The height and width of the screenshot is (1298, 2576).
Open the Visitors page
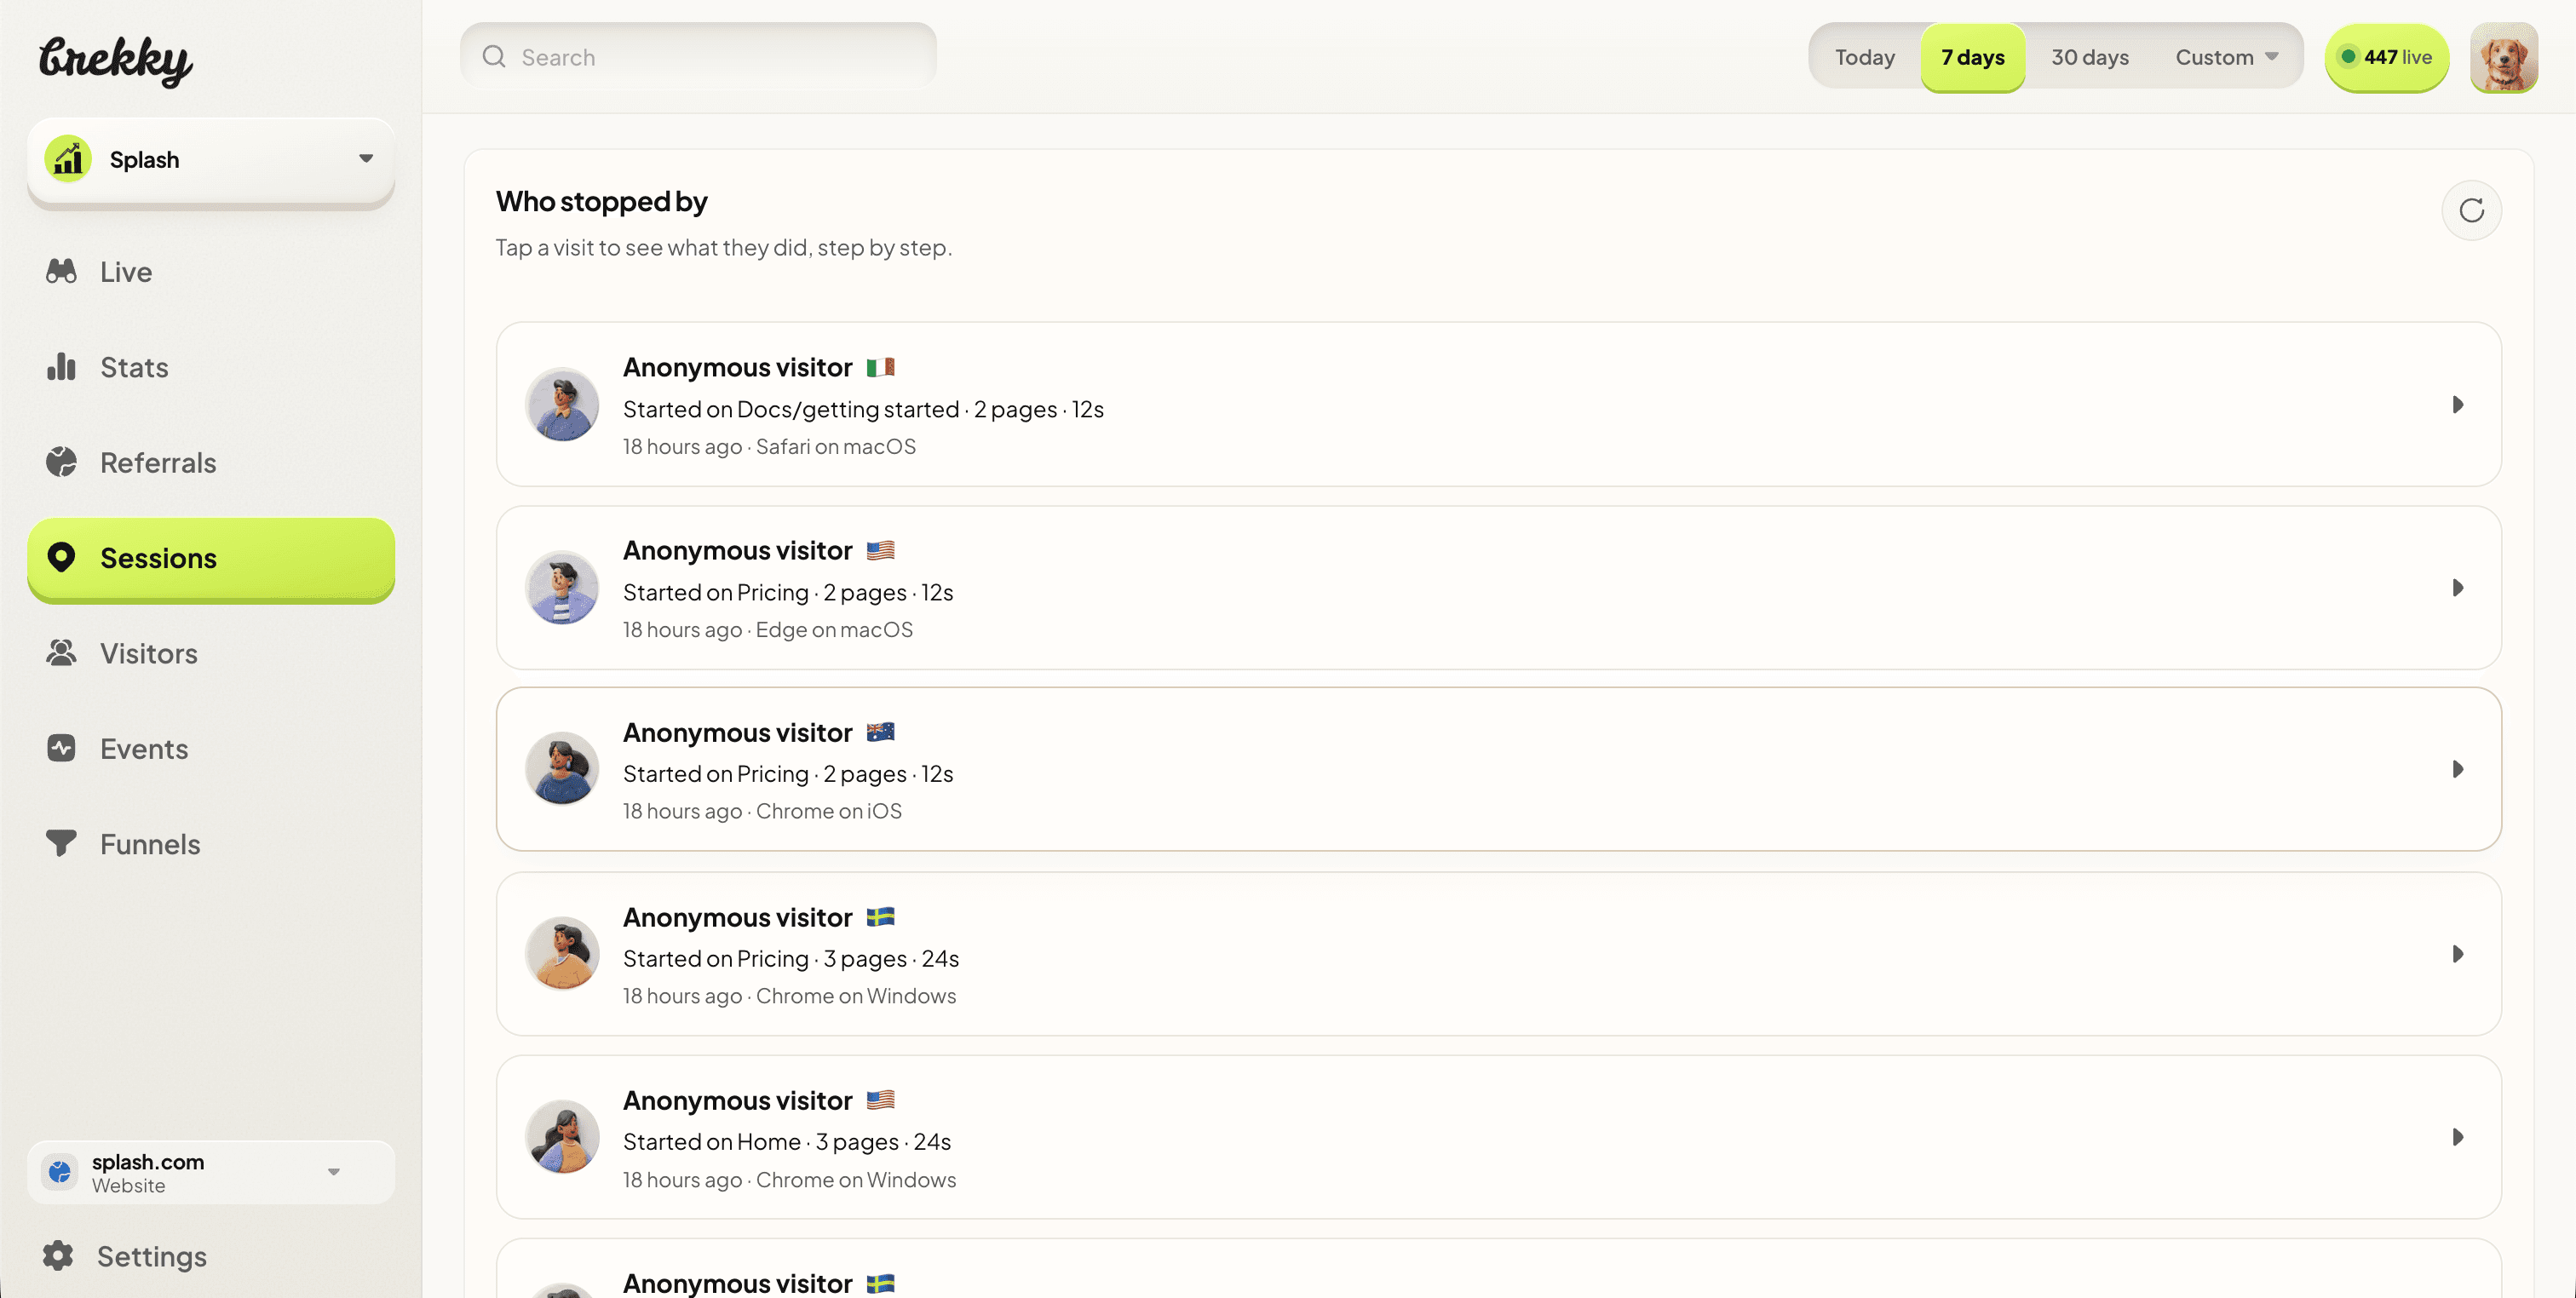(211, 653)
